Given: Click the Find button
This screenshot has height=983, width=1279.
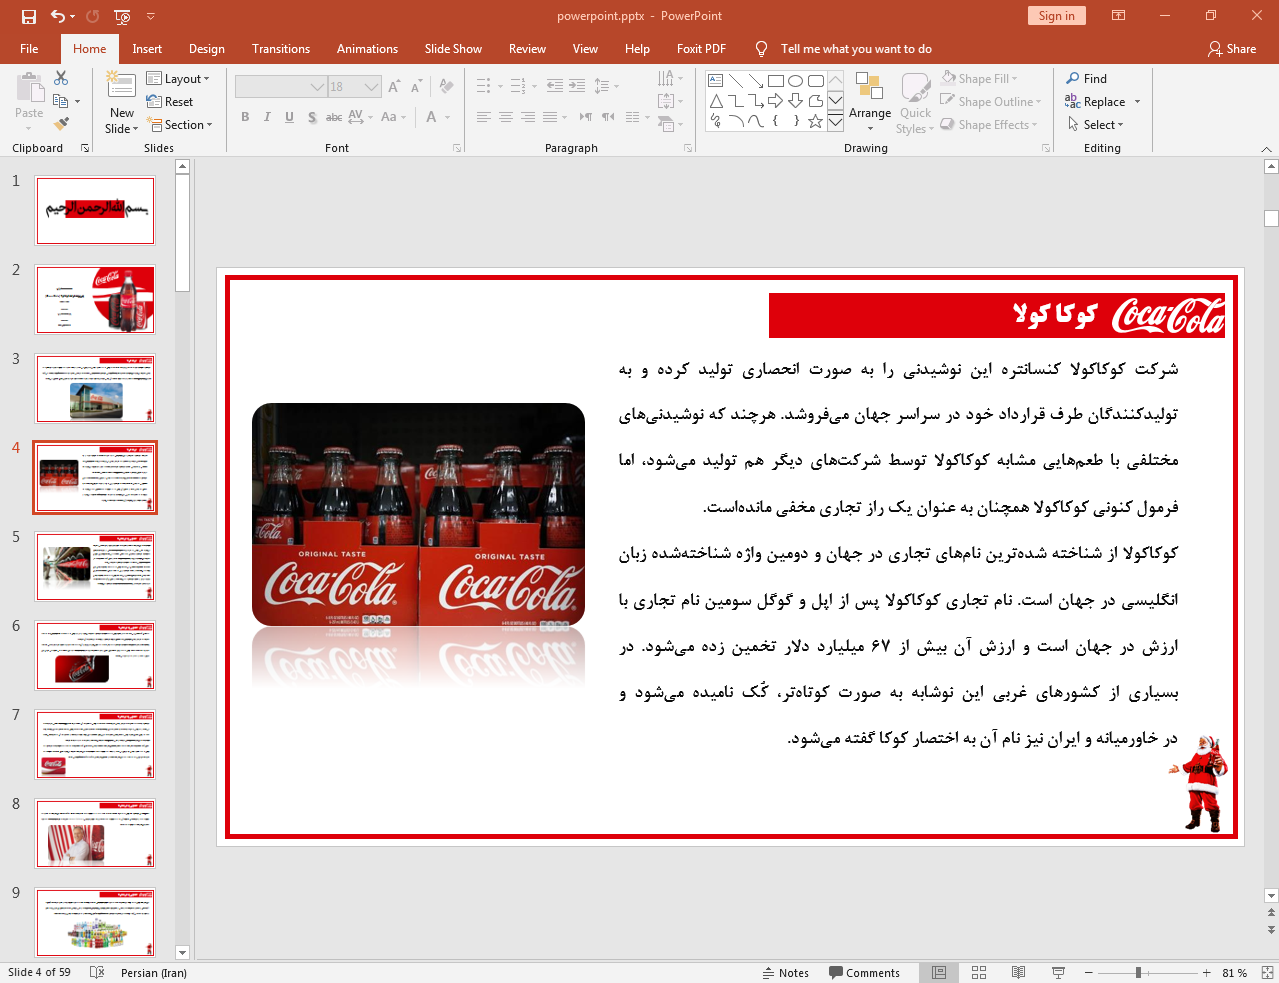Looking at the screenshot, I should [x=1087, y=78].
